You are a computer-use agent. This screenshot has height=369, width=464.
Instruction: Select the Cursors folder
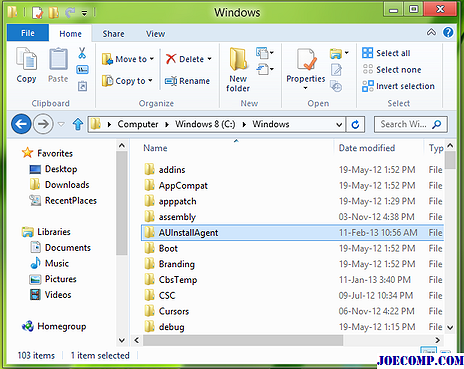pos(292,311)
